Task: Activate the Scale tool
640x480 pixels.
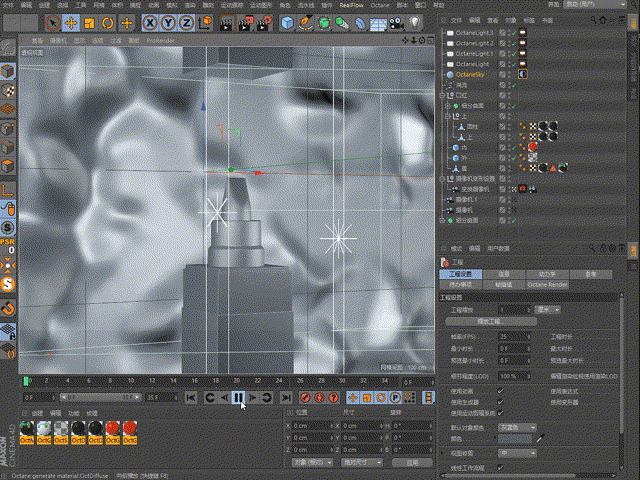Action: [89, 23]
